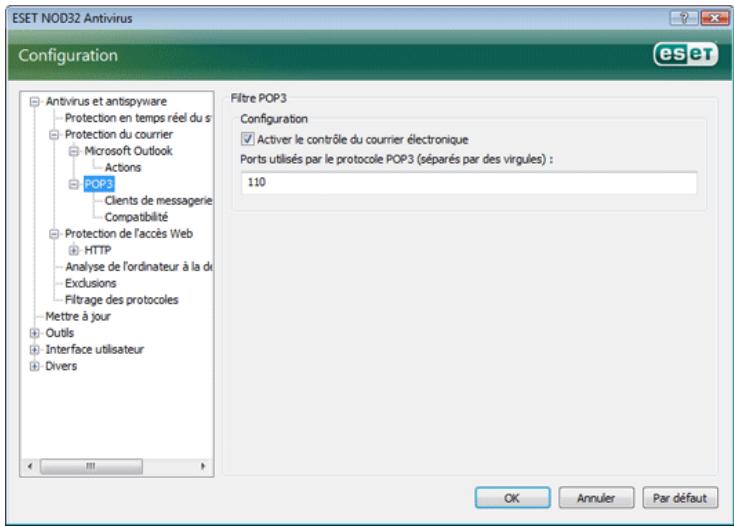Image resolution: width=734 pixels, height=526 pixels.
Task: Close the ESET NOD32 Antivirus window
Action: coord(714,18)
